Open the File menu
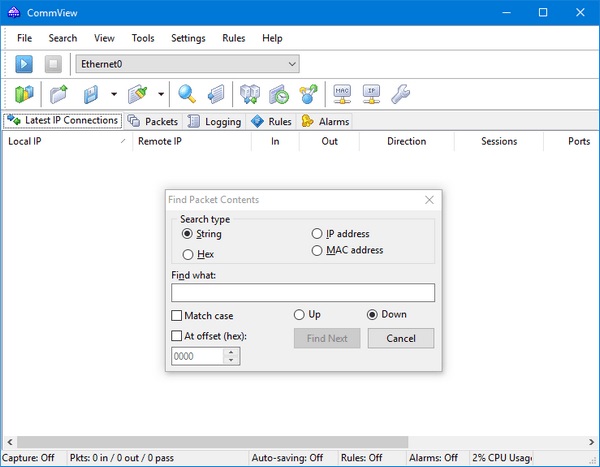Viewport: 600px width, 467px height. 24,38
